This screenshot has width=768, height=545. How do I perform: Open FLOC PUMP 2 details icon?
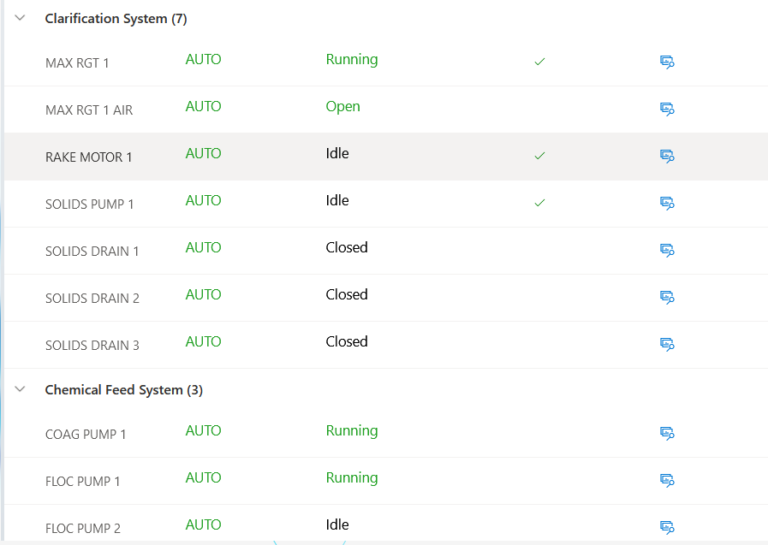click(x=667, y=527)
